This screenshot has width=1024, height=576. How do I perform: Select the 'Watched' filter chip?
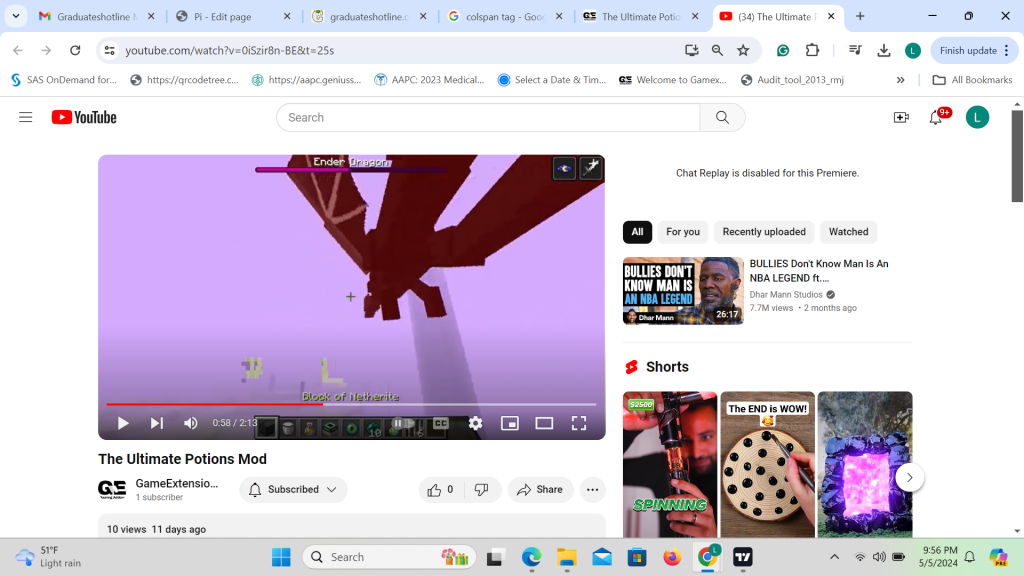pos(848,232)
